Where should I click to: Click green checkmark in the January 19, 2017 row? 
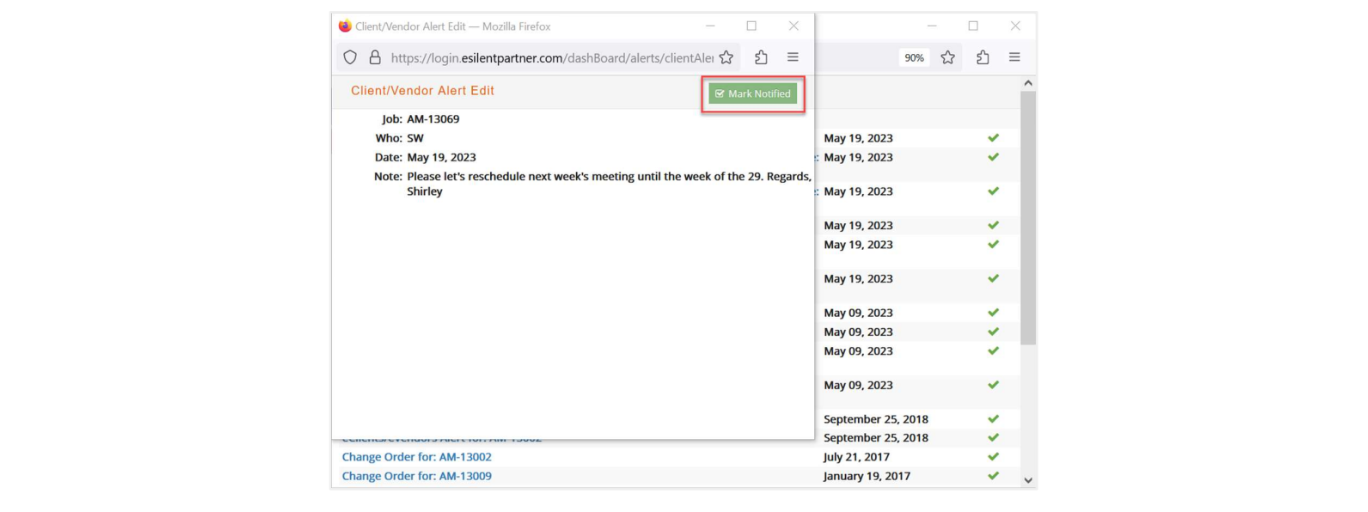[x=993, y=476]
